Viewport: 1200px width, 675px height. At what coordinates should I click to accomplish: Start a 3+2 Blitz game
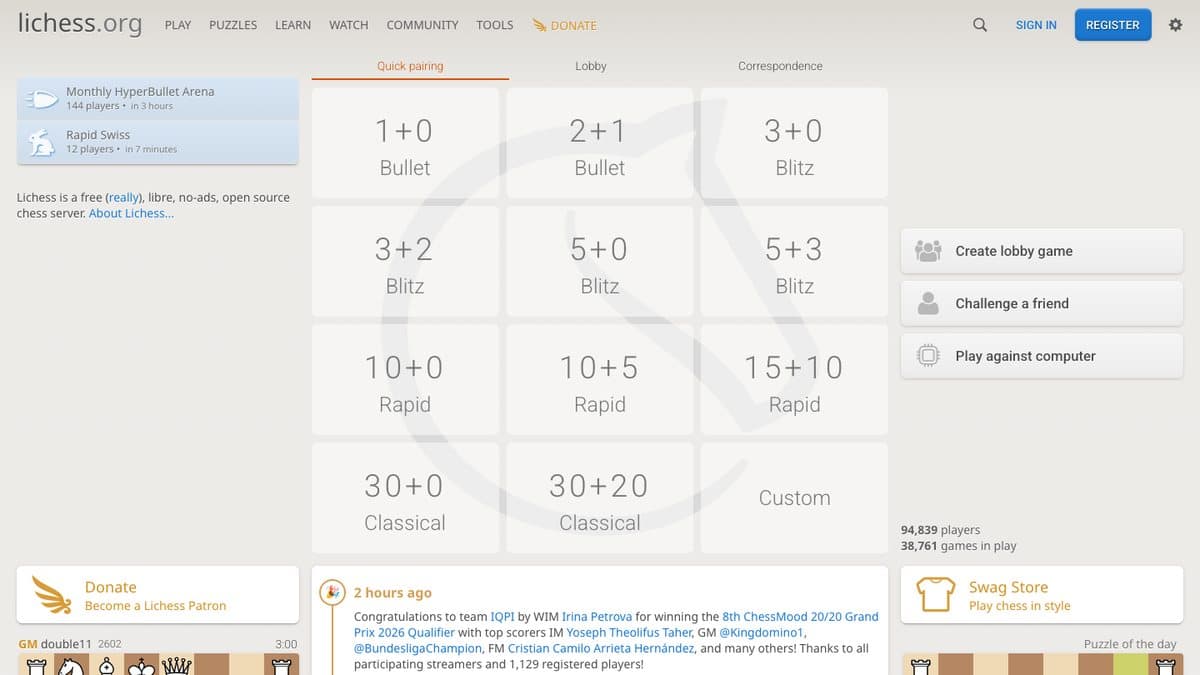(405, 262)
